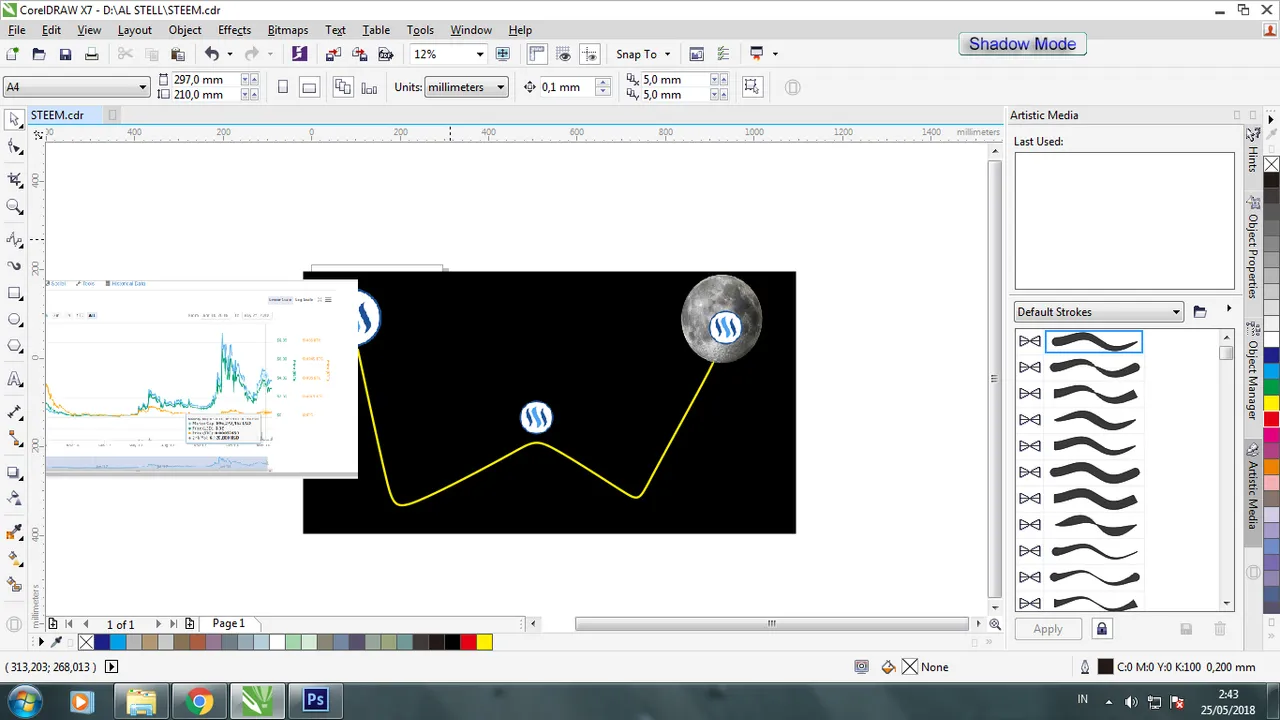
Task: Toggle the lock icon beside Apply
Action: (1101, 629)
